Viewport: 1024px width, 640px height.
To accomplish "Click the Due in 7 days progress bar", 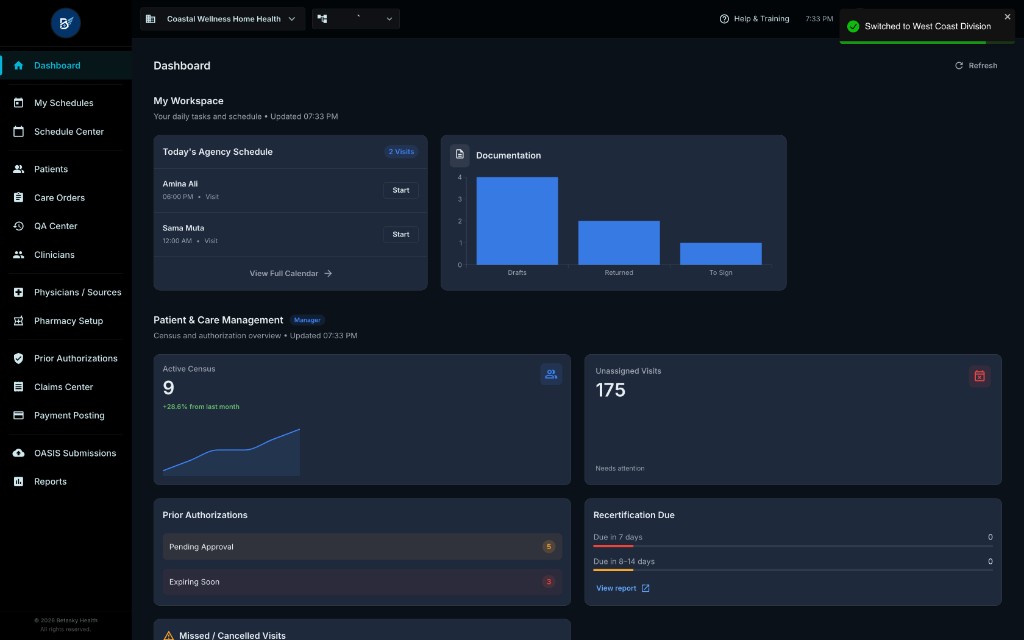I will (793, 545).
